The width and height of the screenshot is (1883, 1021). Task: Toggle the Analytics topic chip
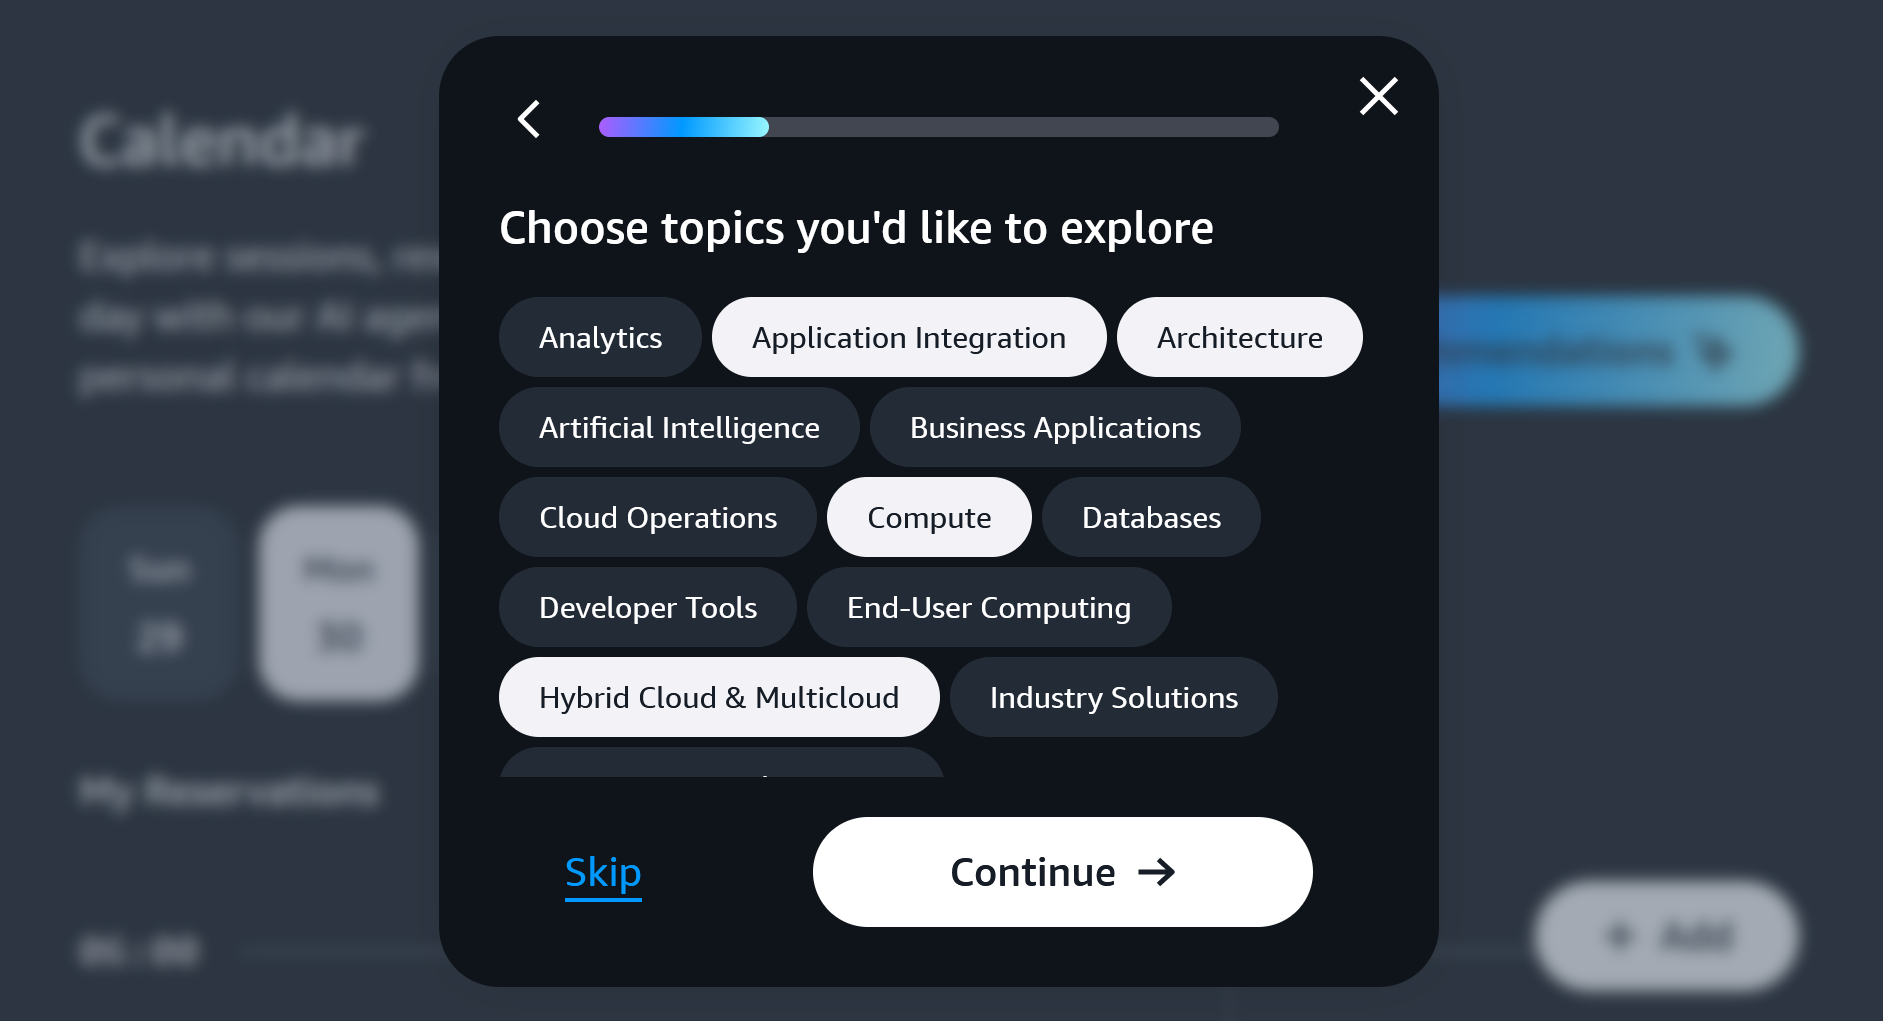tap(600, 337)
